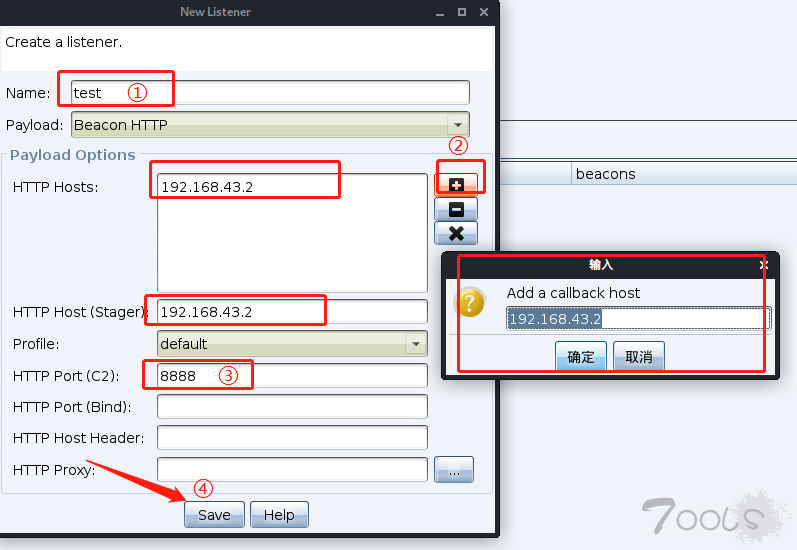The height and width of the screenshot is (550, 797).
Task: Close the New Listener window
Action: pos(484,12)
